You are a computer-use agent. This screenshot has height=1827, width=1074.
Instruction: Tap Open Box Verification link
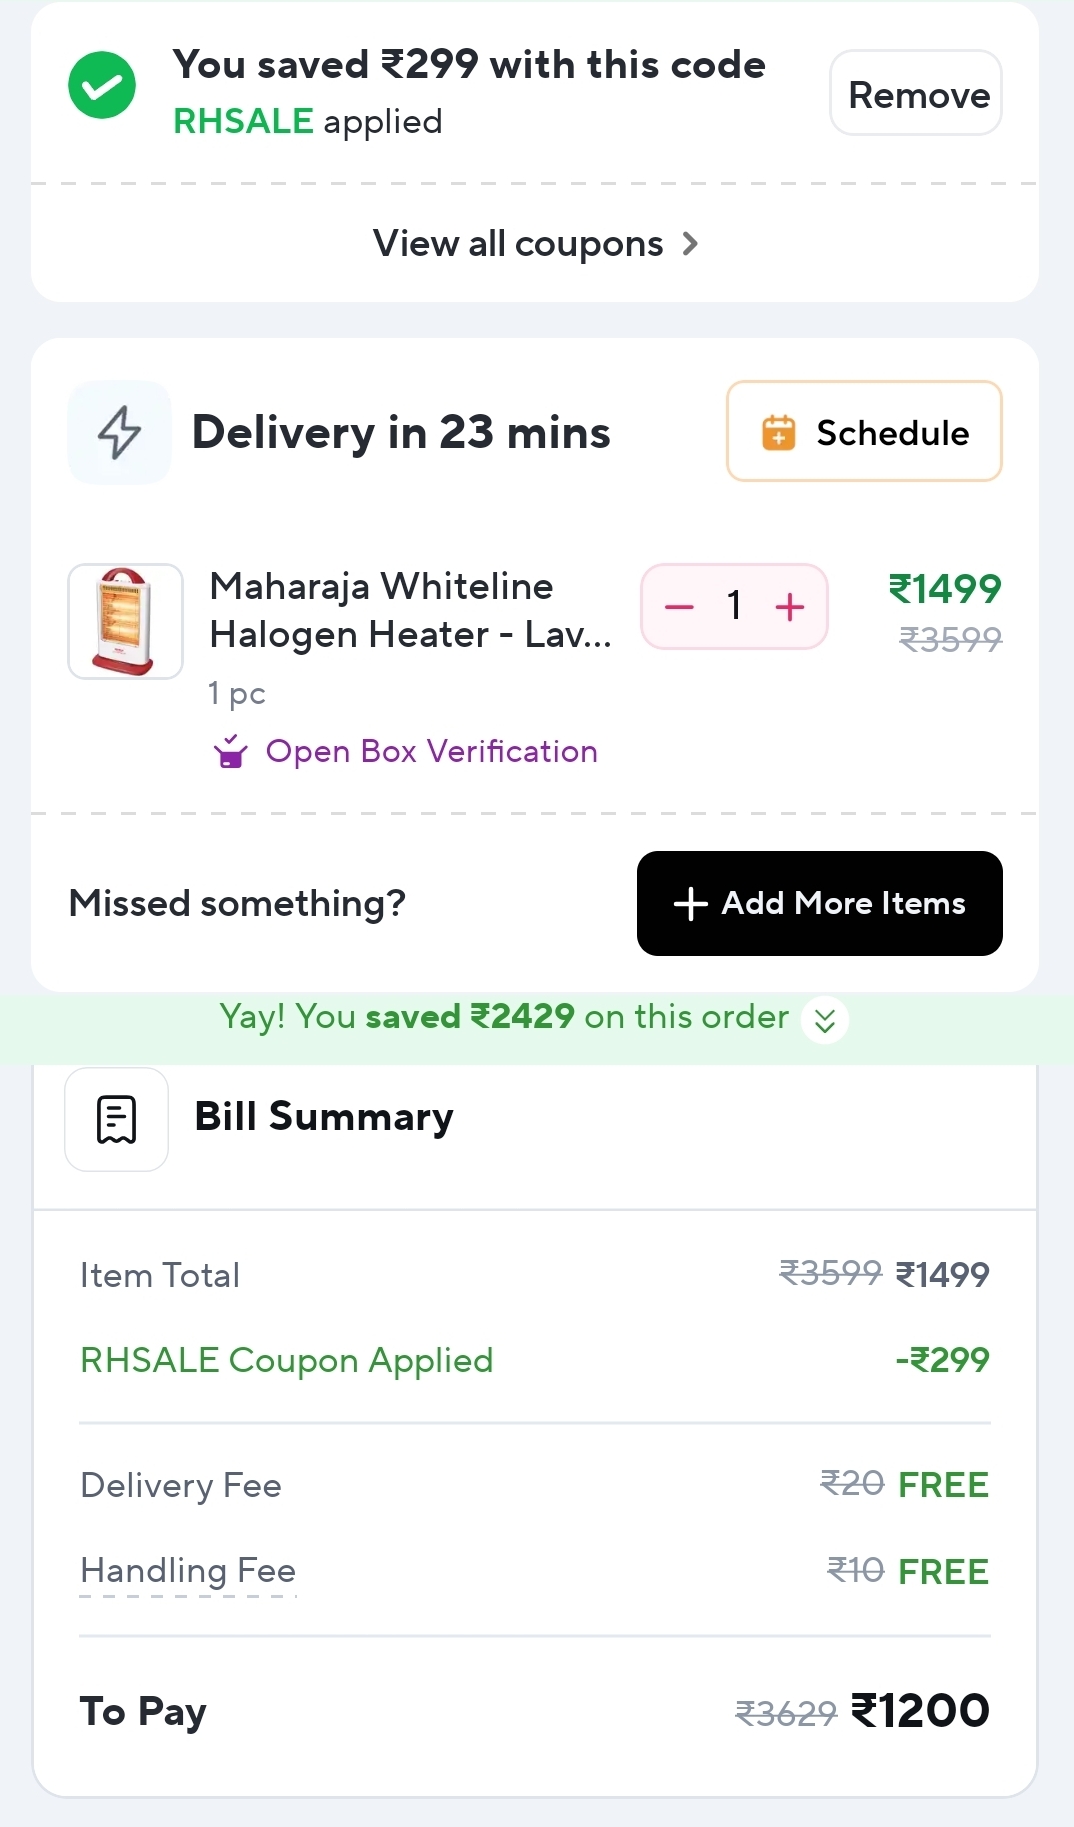click(x=431, y=751)
